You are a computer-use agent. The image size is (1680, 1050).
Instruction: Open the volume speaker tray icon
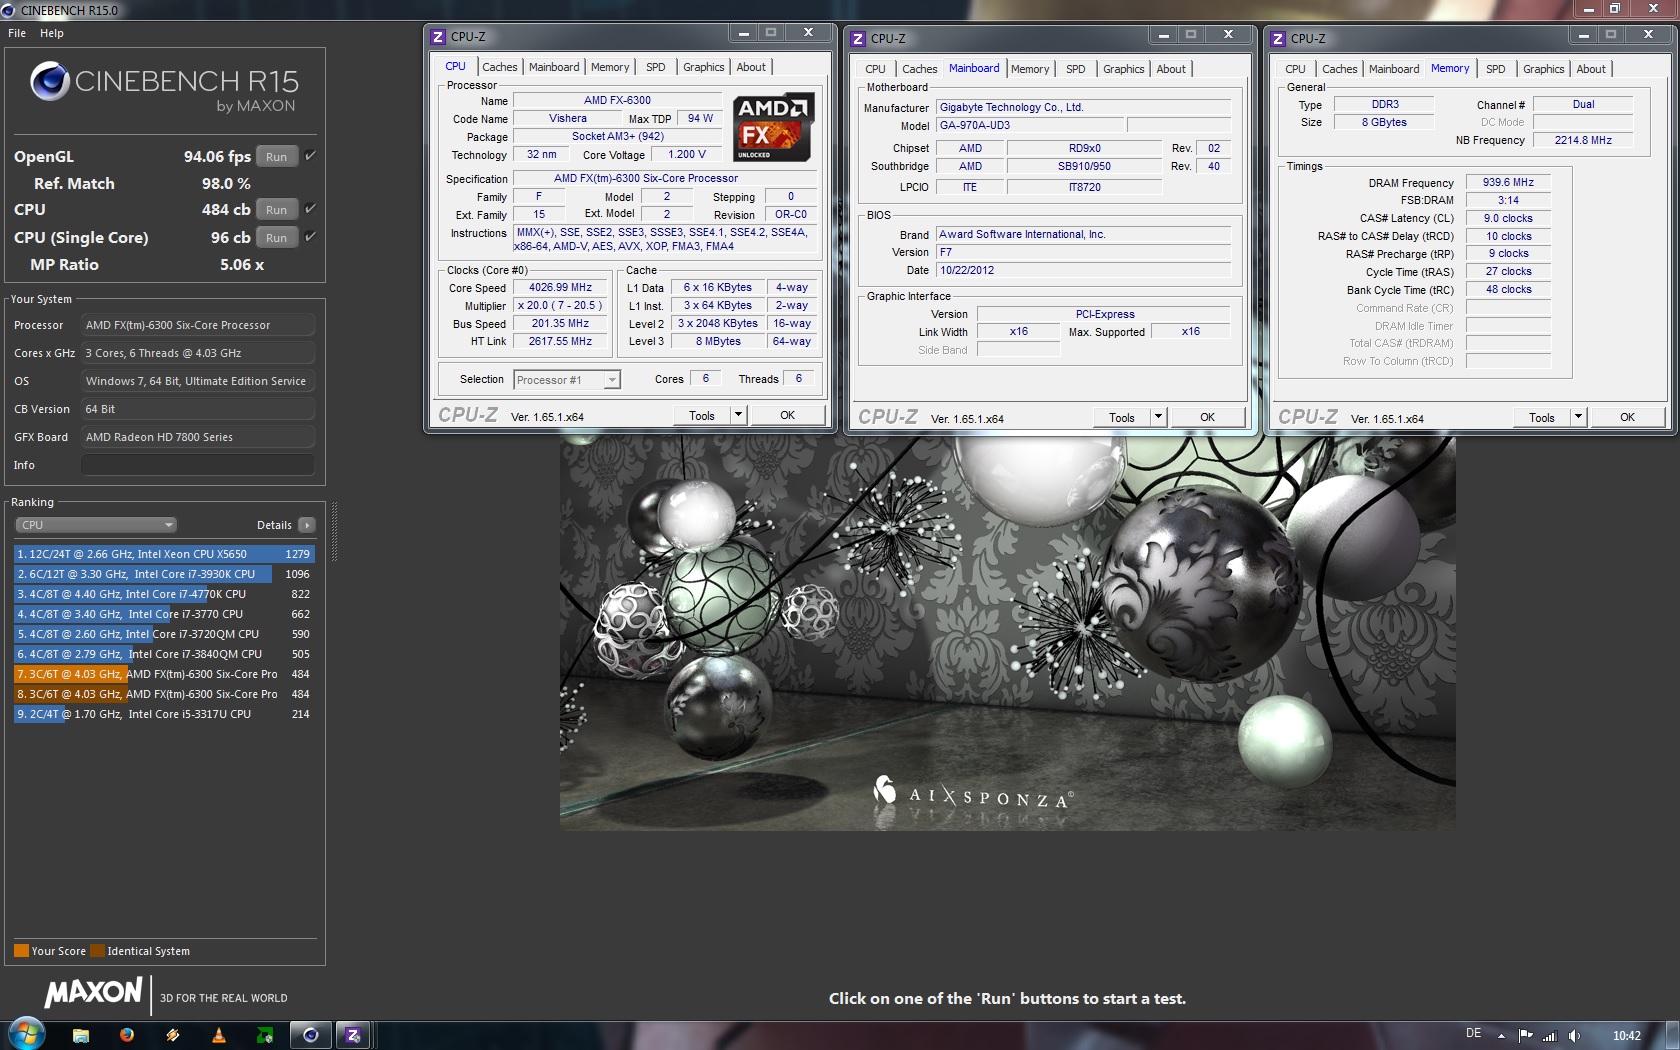pyautogui.click(x=1575, y=1036)
